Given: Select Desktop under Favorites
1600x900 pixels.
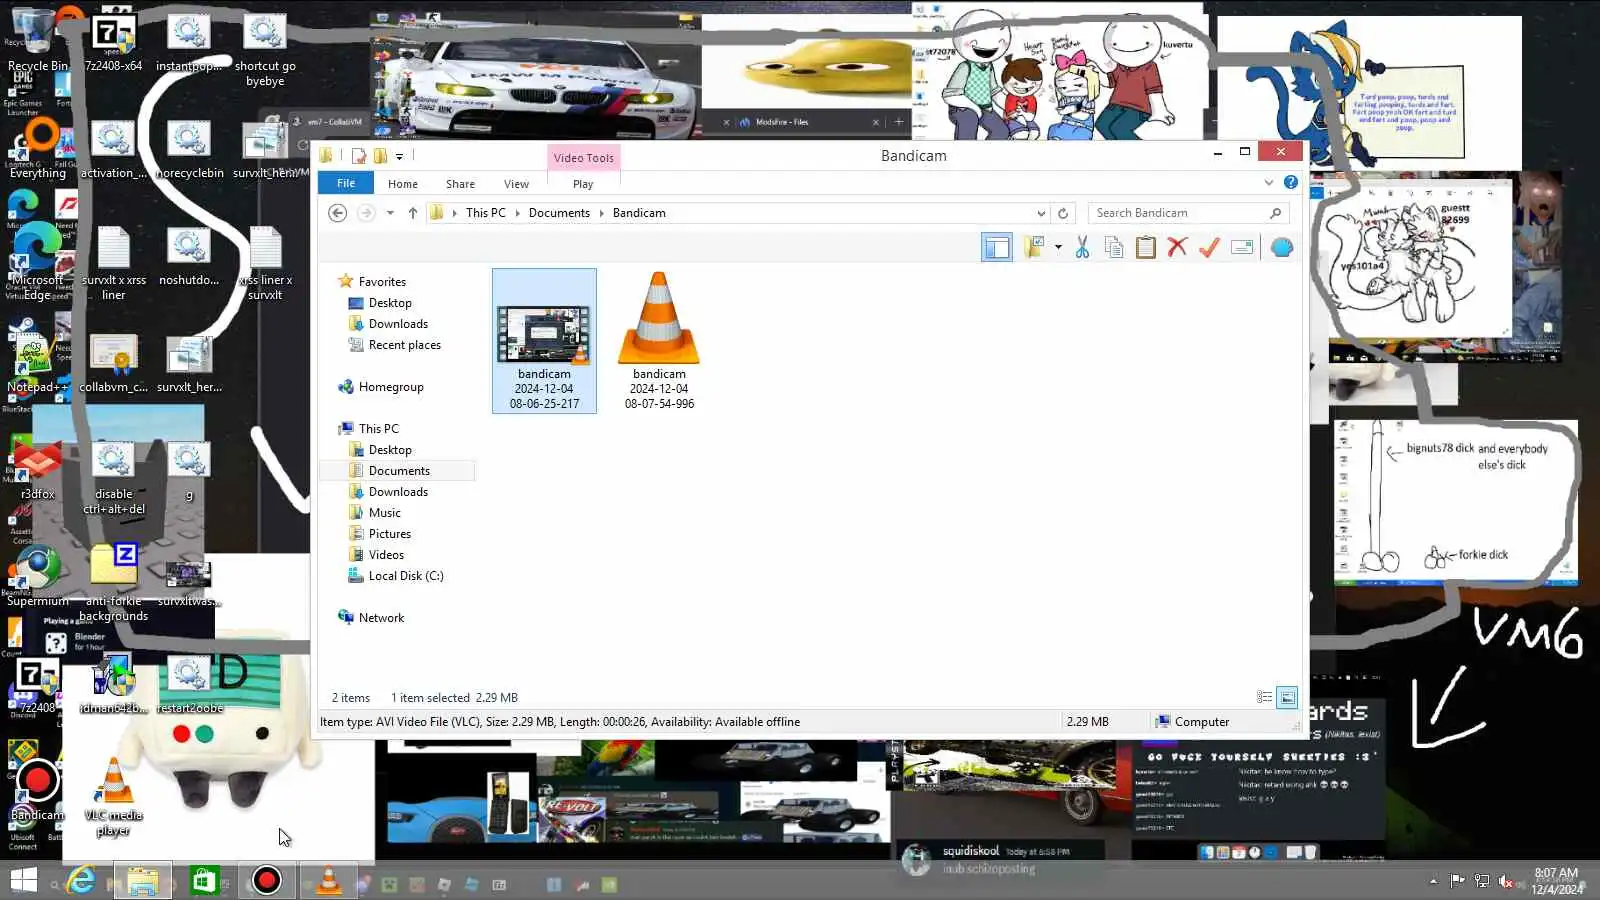Looking at the screenshot, I should pos(390,303).
